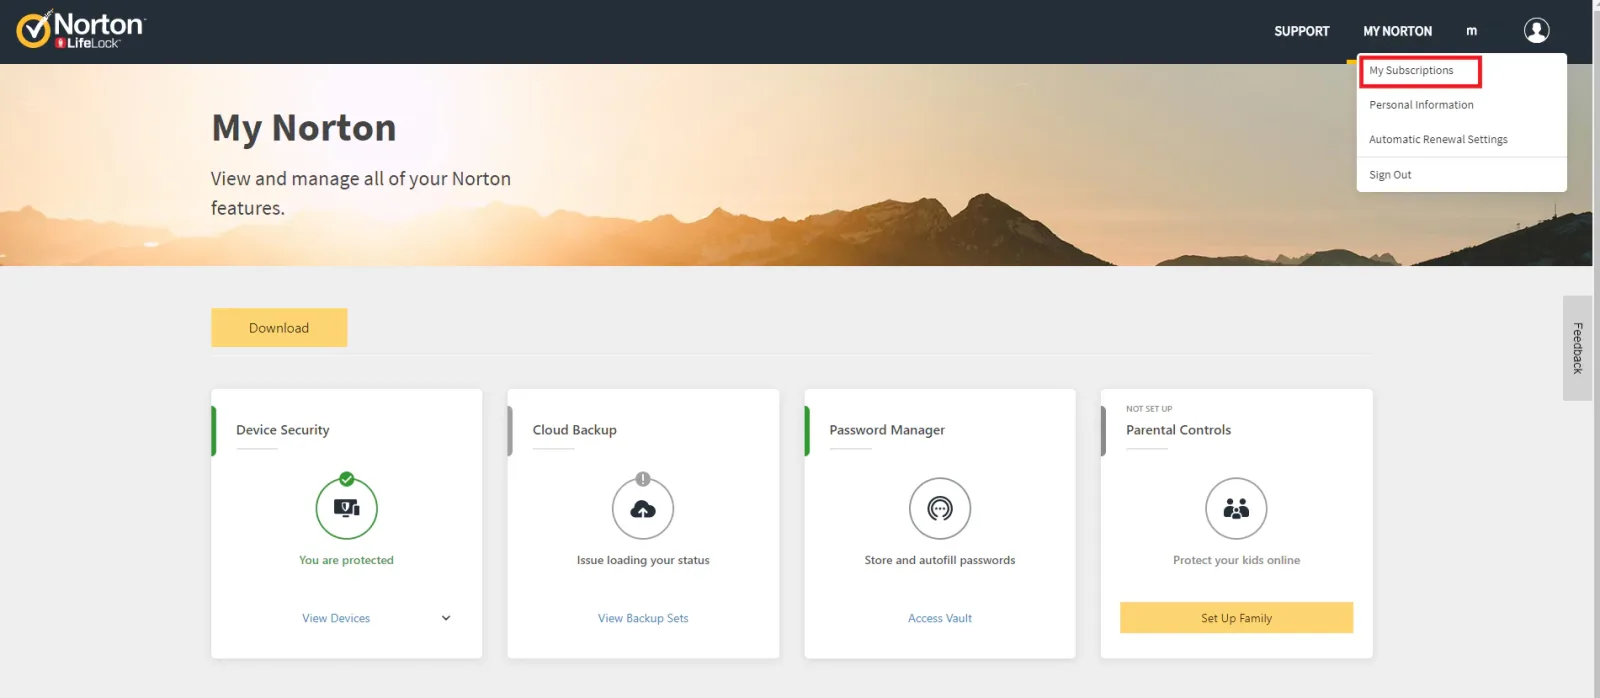
Task: Click 'Store and autofill passwords' text
Action: 940,560
